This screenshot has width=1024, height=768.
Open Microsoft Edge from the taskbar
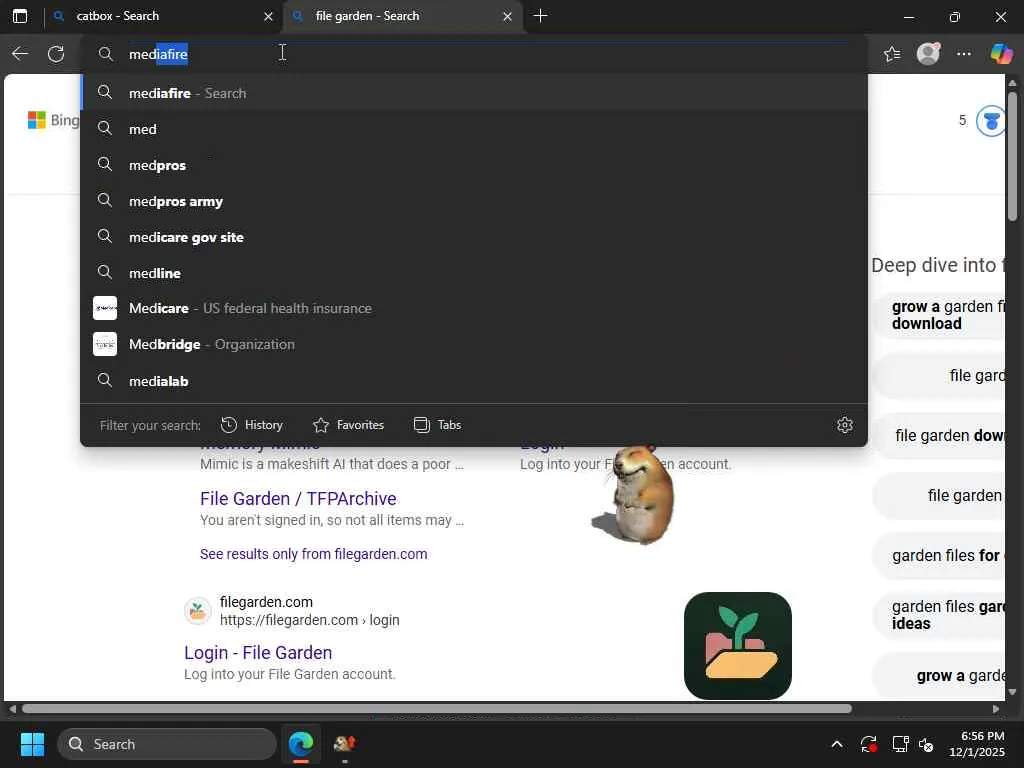coord(300,744)
